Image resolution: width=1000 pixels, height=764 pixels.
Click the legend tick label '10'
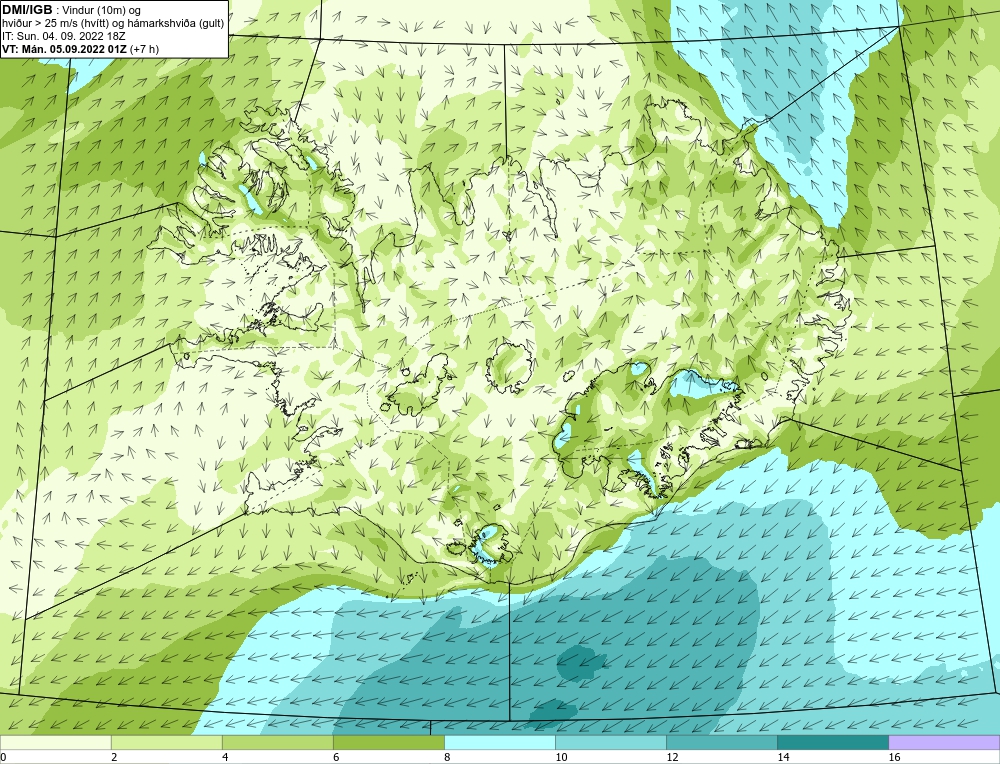click(x=561, y=757)
